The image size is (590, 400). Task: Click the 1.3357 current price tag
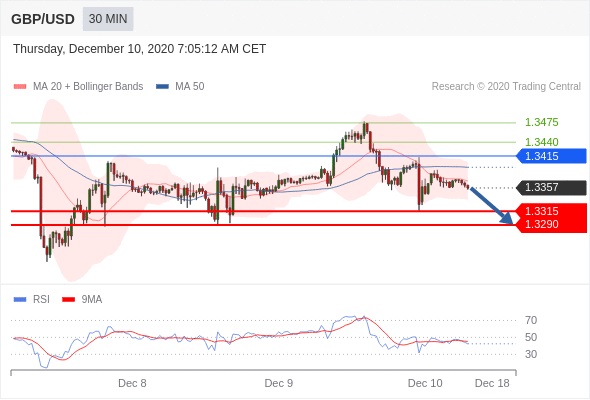(x=551, y=187)
